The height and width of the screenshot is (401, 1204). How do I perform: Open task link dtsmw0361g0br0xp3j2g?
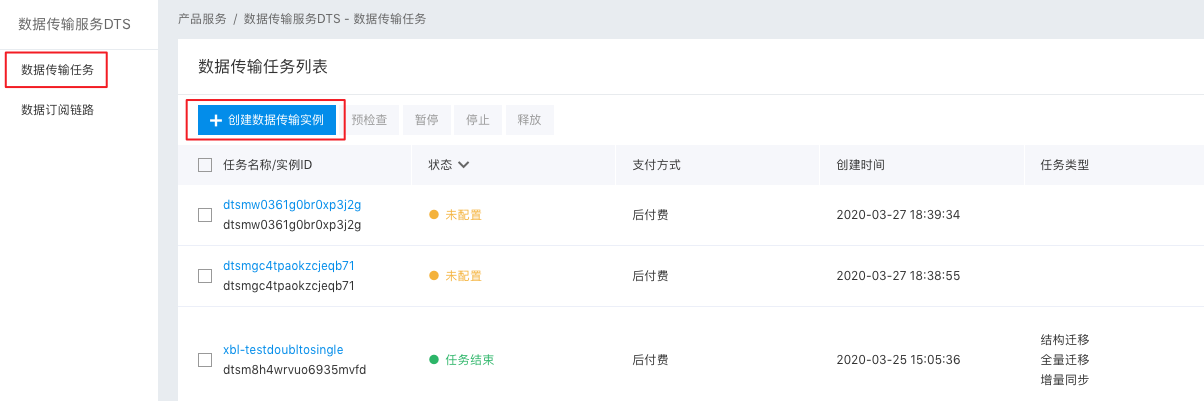click(292, 205)
